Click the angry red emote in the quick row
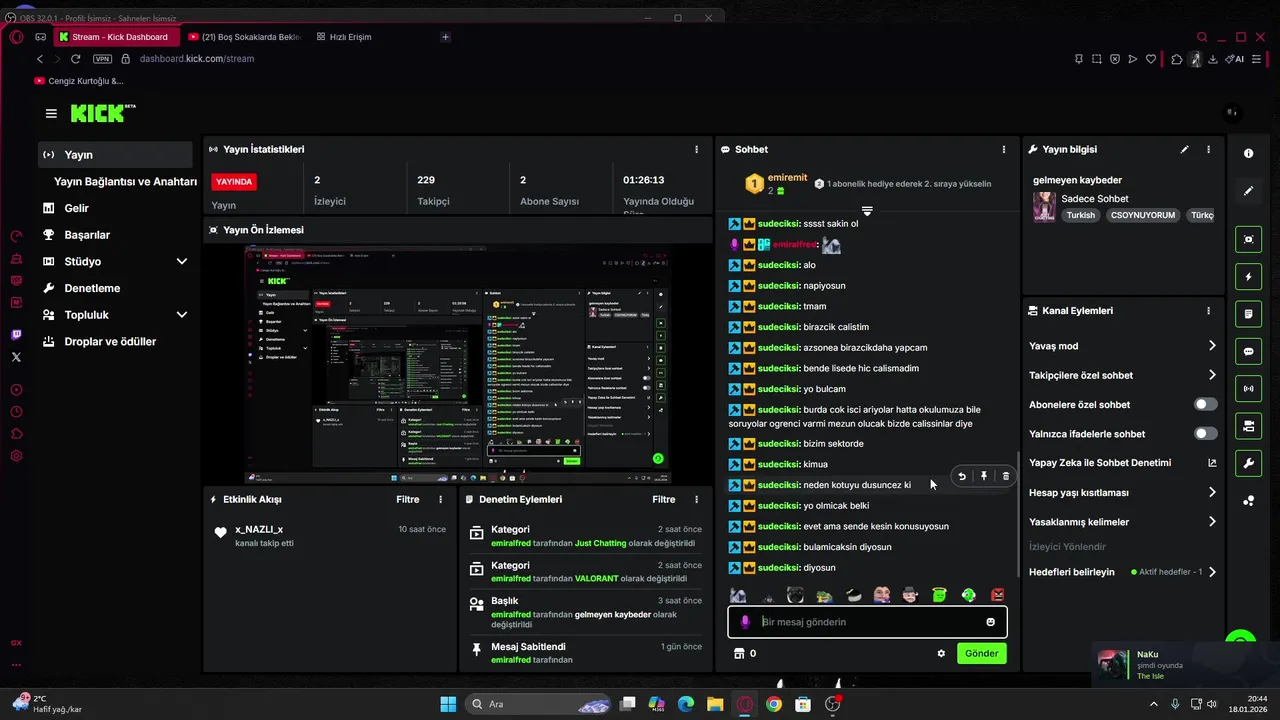Screen dimensions: 1280x720 (x=998, y=595)
